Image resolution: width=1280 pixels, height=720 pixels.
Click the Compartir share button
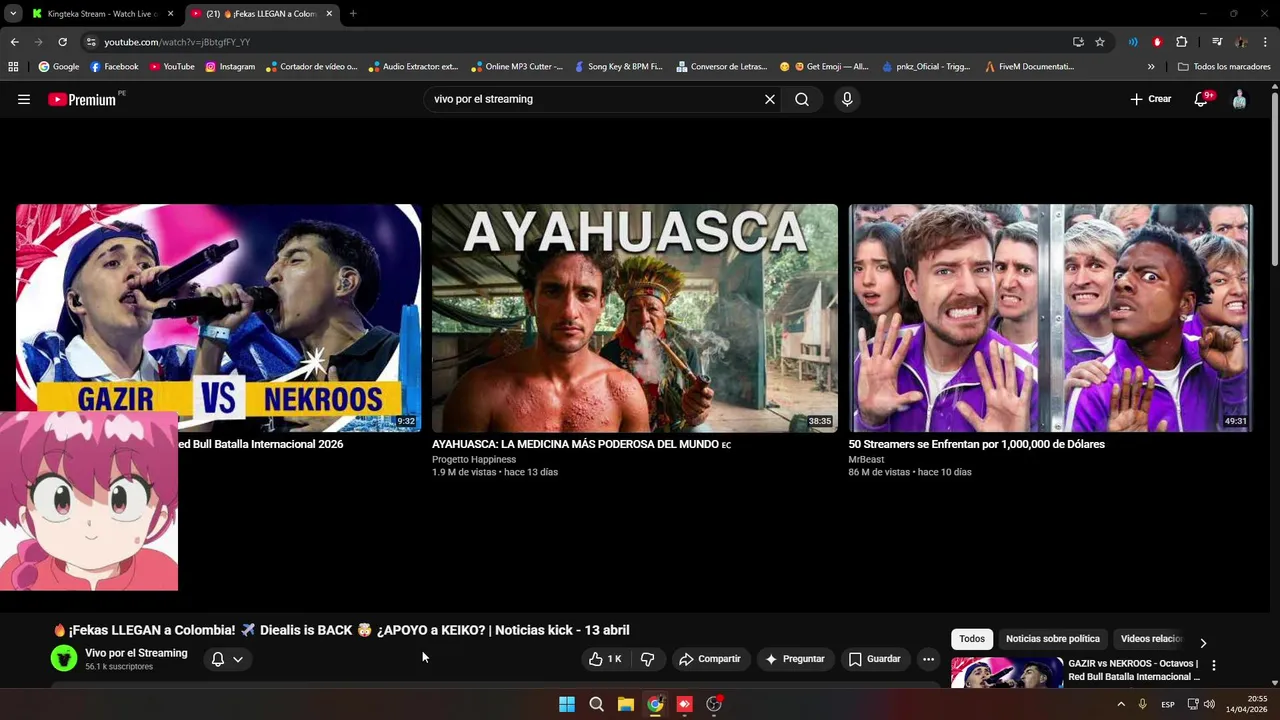(x=709, y=659)
